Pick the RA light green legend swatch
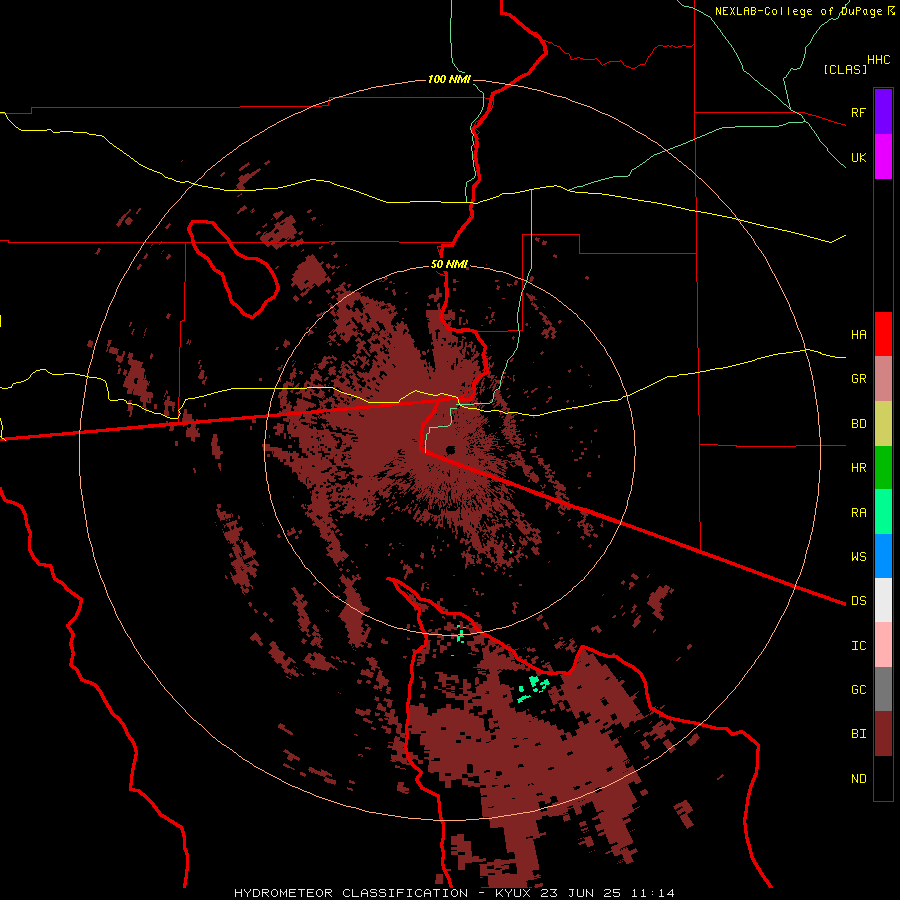The height and width of the screenshot is (900, 900). pyautogui.click(x=883, y=512)
